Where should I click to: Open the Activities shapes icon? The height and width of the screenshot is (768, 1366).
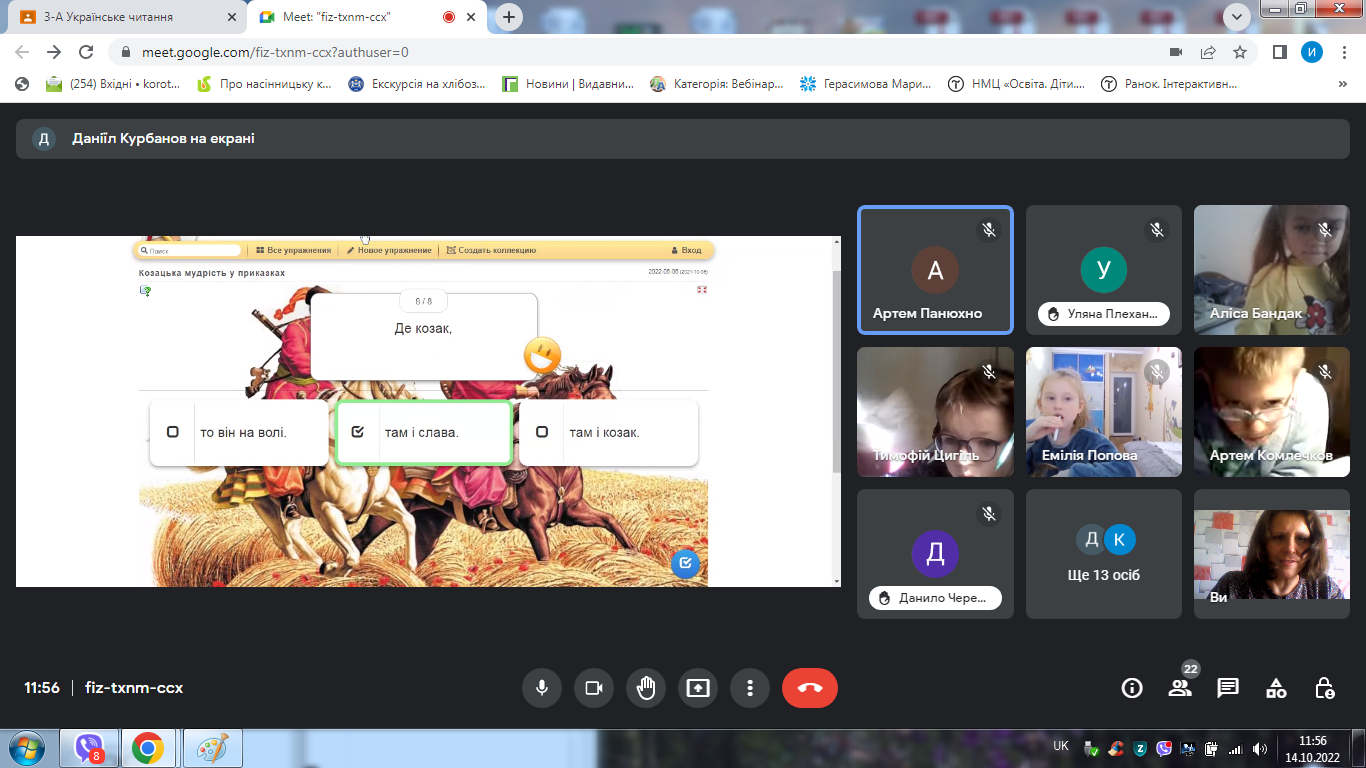1276,688
